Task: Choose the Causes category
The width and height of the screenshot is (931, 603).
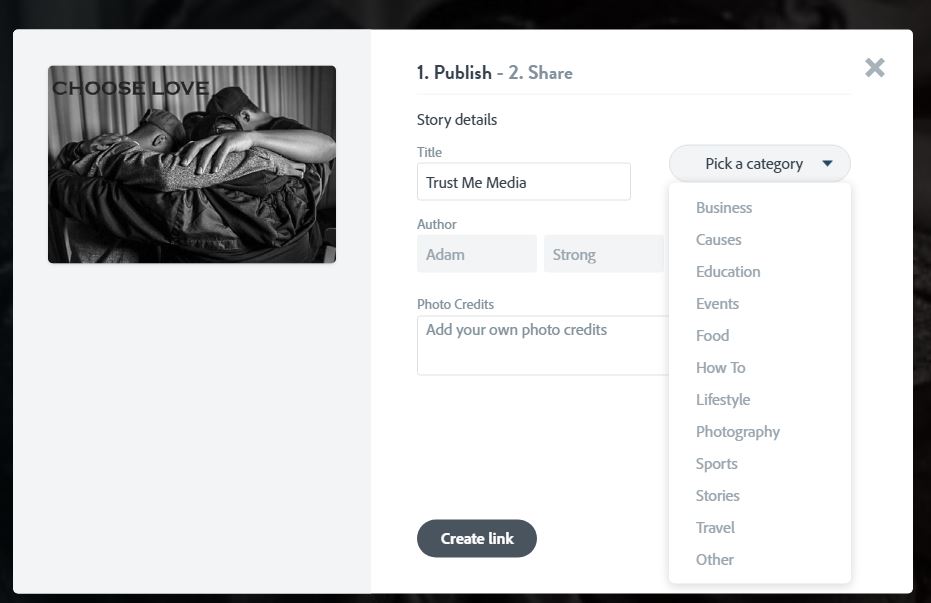Action: (719, 240)
